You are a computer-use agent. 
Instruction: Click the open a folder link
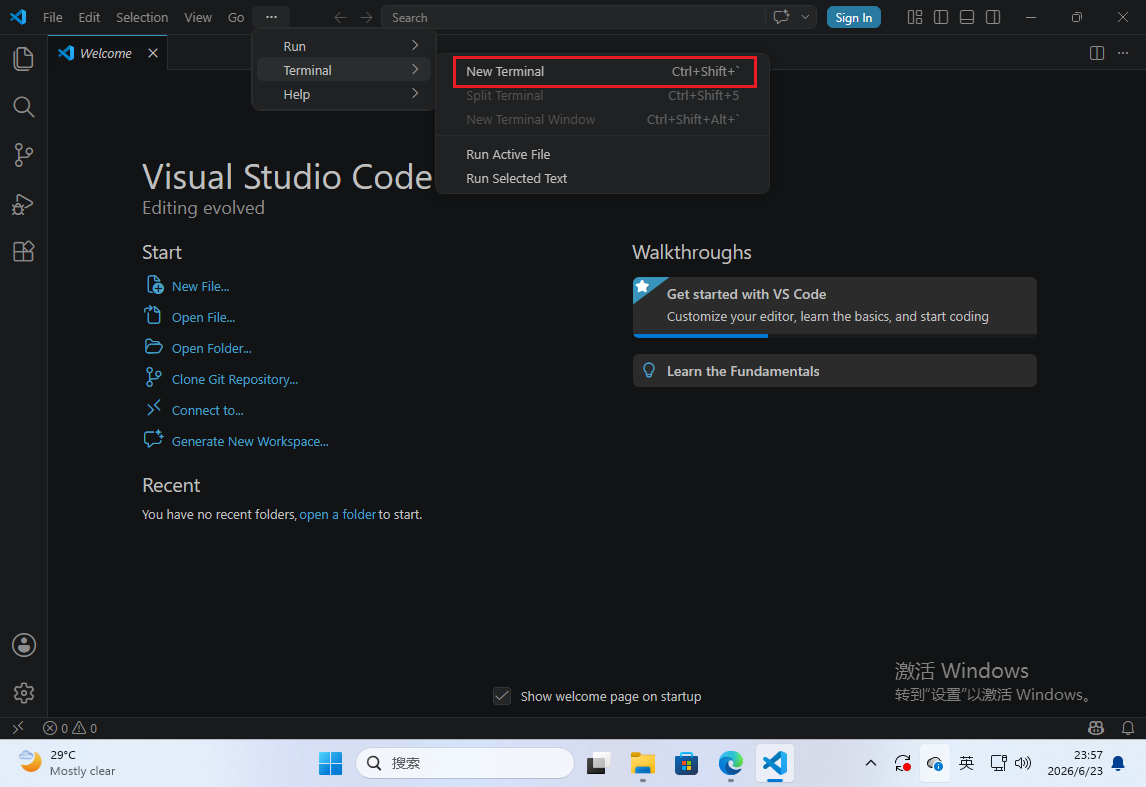(338, 514)
